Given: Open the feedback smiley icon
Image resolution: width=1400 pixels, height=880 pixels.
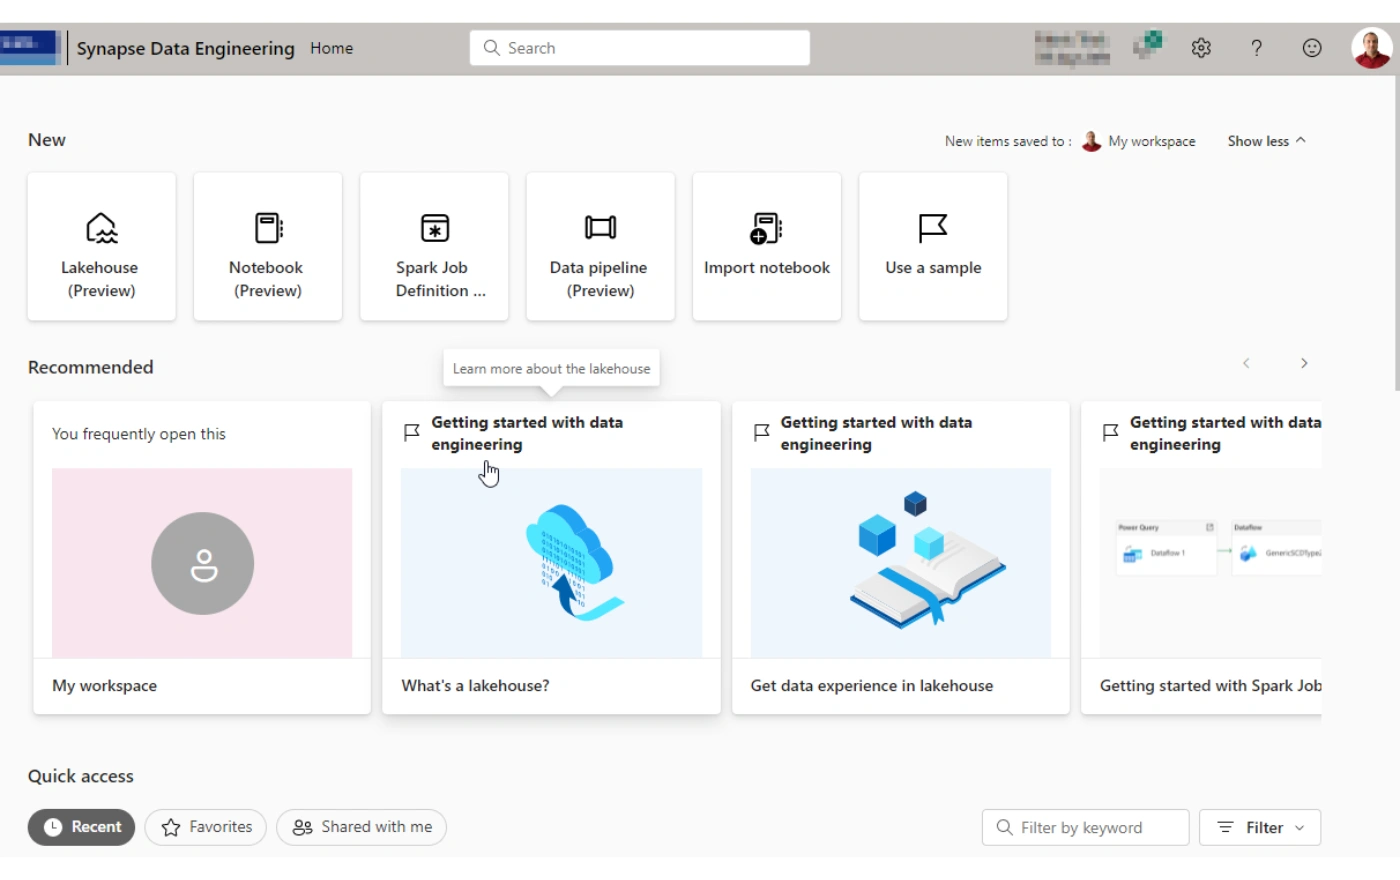Looking at the screenshot, I should 1312,48.
